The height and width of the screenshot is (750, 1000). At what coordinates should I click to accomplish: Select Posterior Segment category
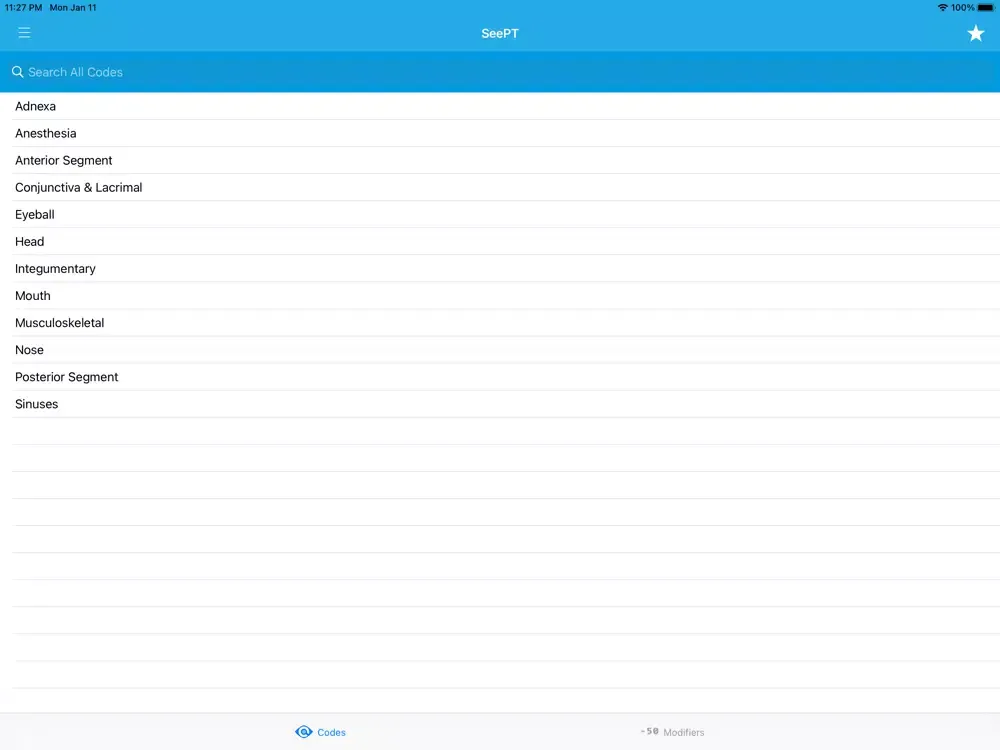[500, 378]
